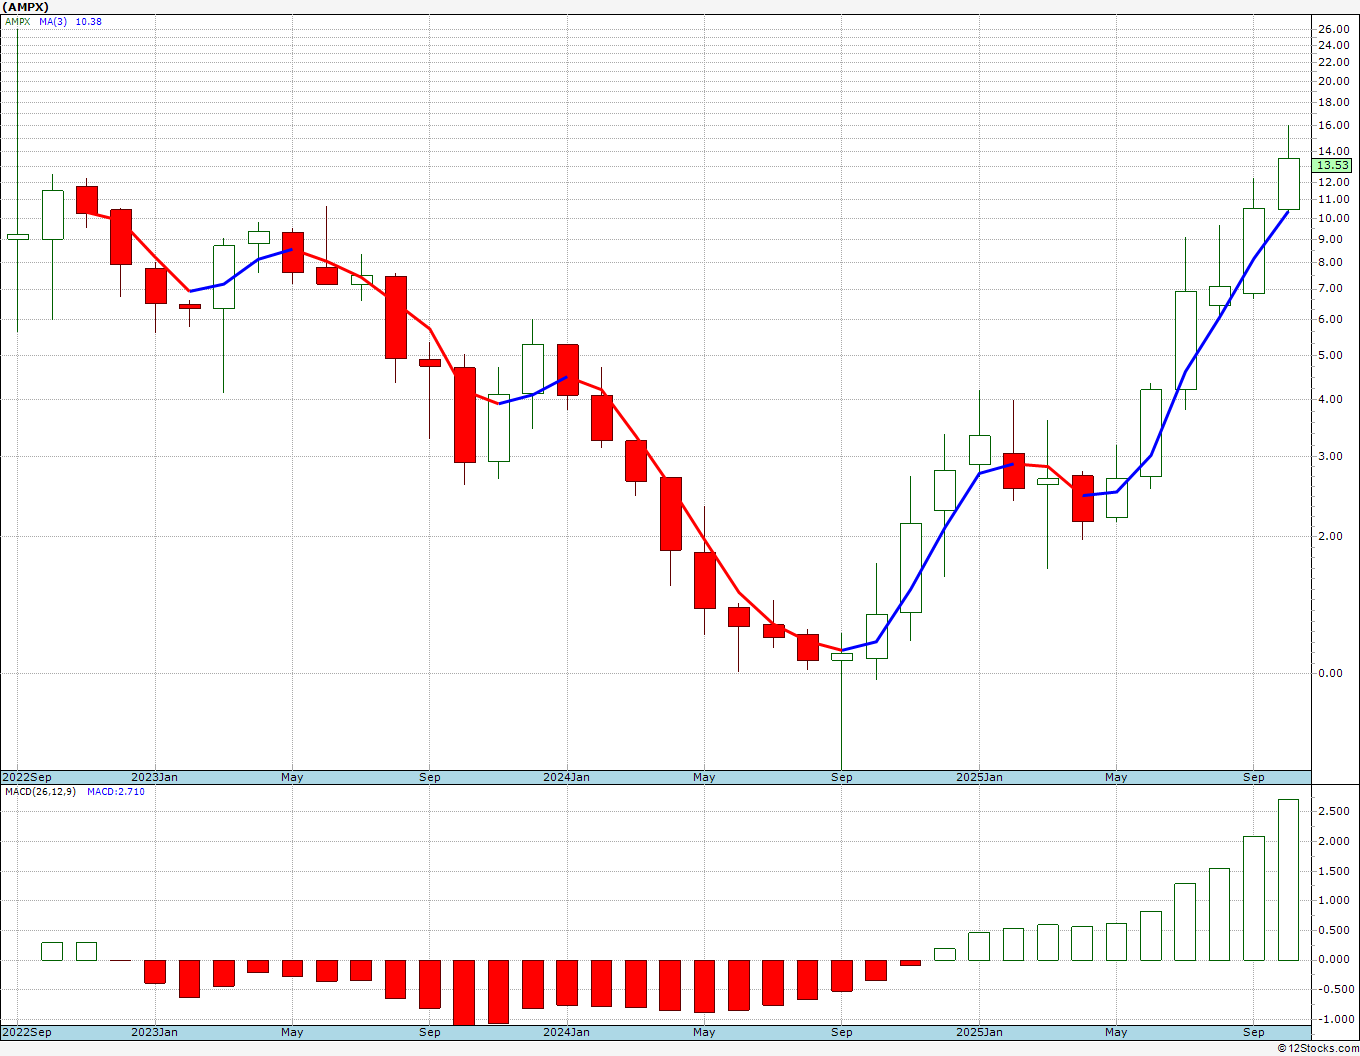The width and height of the screenshot is (1360, 1056).
Task: Click the tallest green MACD histogram bar
Action: point(1288,880)
